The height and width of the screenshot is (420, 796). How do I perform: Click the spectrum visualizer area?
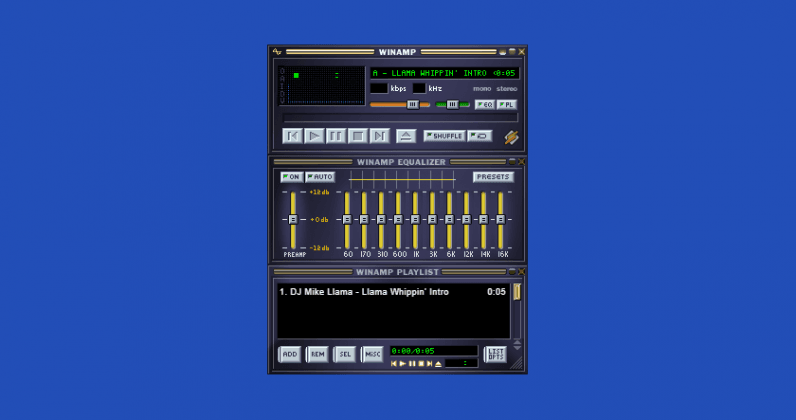pyautogui.click(x=325, y=94)
